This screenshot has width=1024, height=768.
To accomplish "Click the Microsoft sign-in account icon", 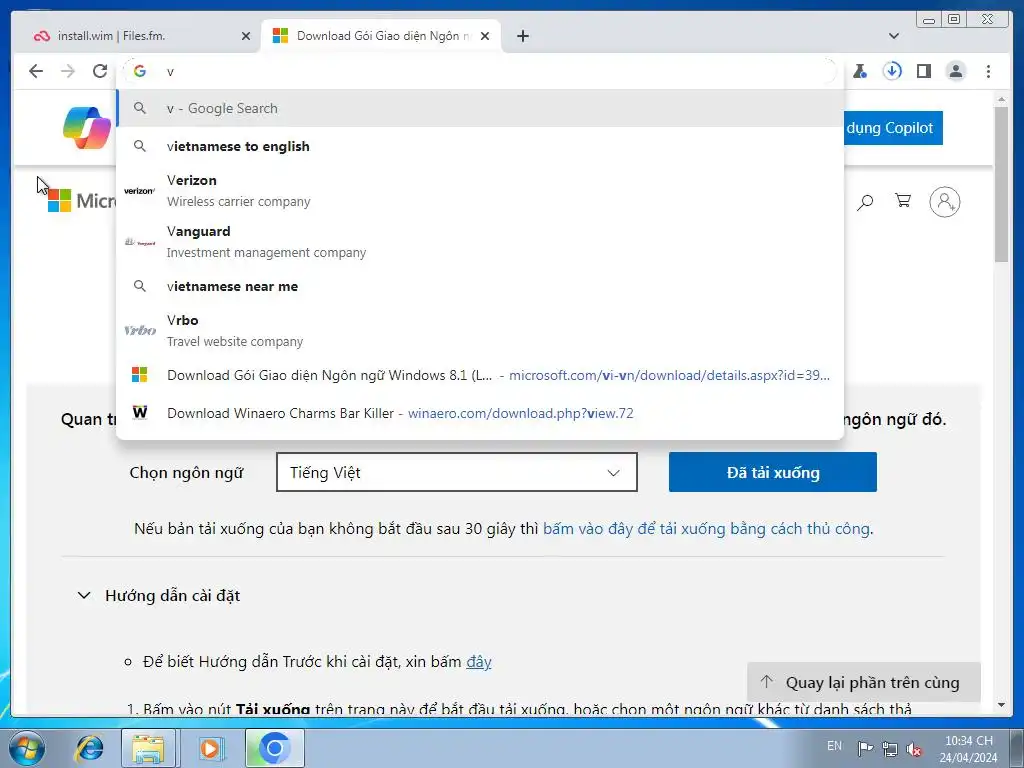I will [x=944, y=202].
